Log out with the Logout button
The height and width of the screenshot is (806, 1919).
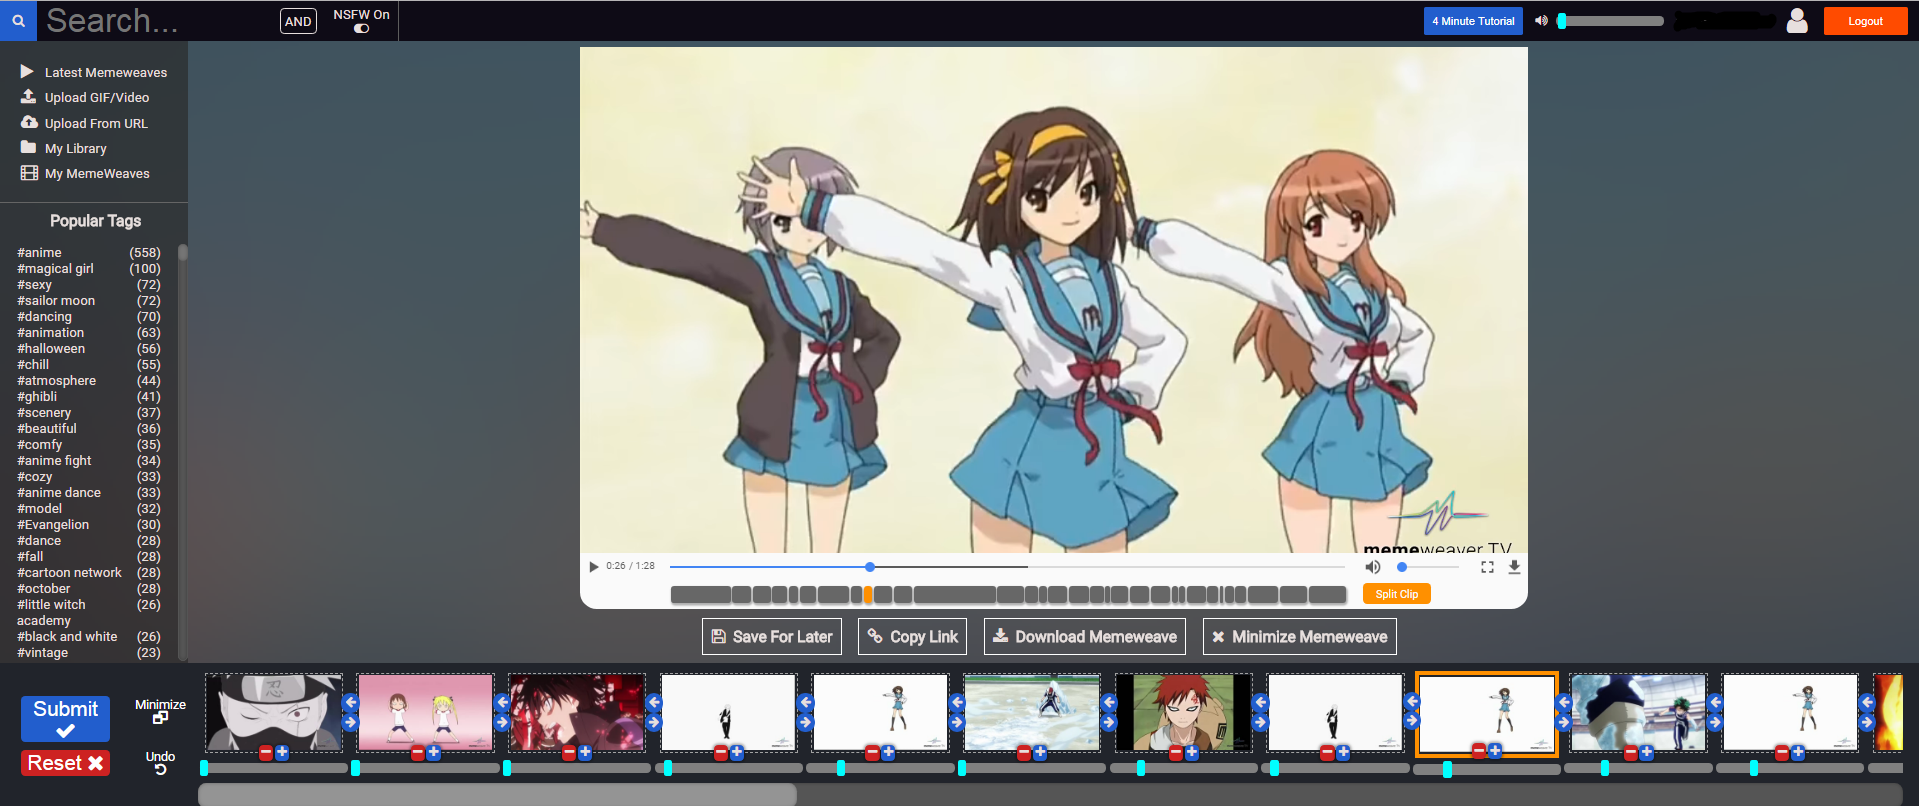click(x=1865, y=21)
